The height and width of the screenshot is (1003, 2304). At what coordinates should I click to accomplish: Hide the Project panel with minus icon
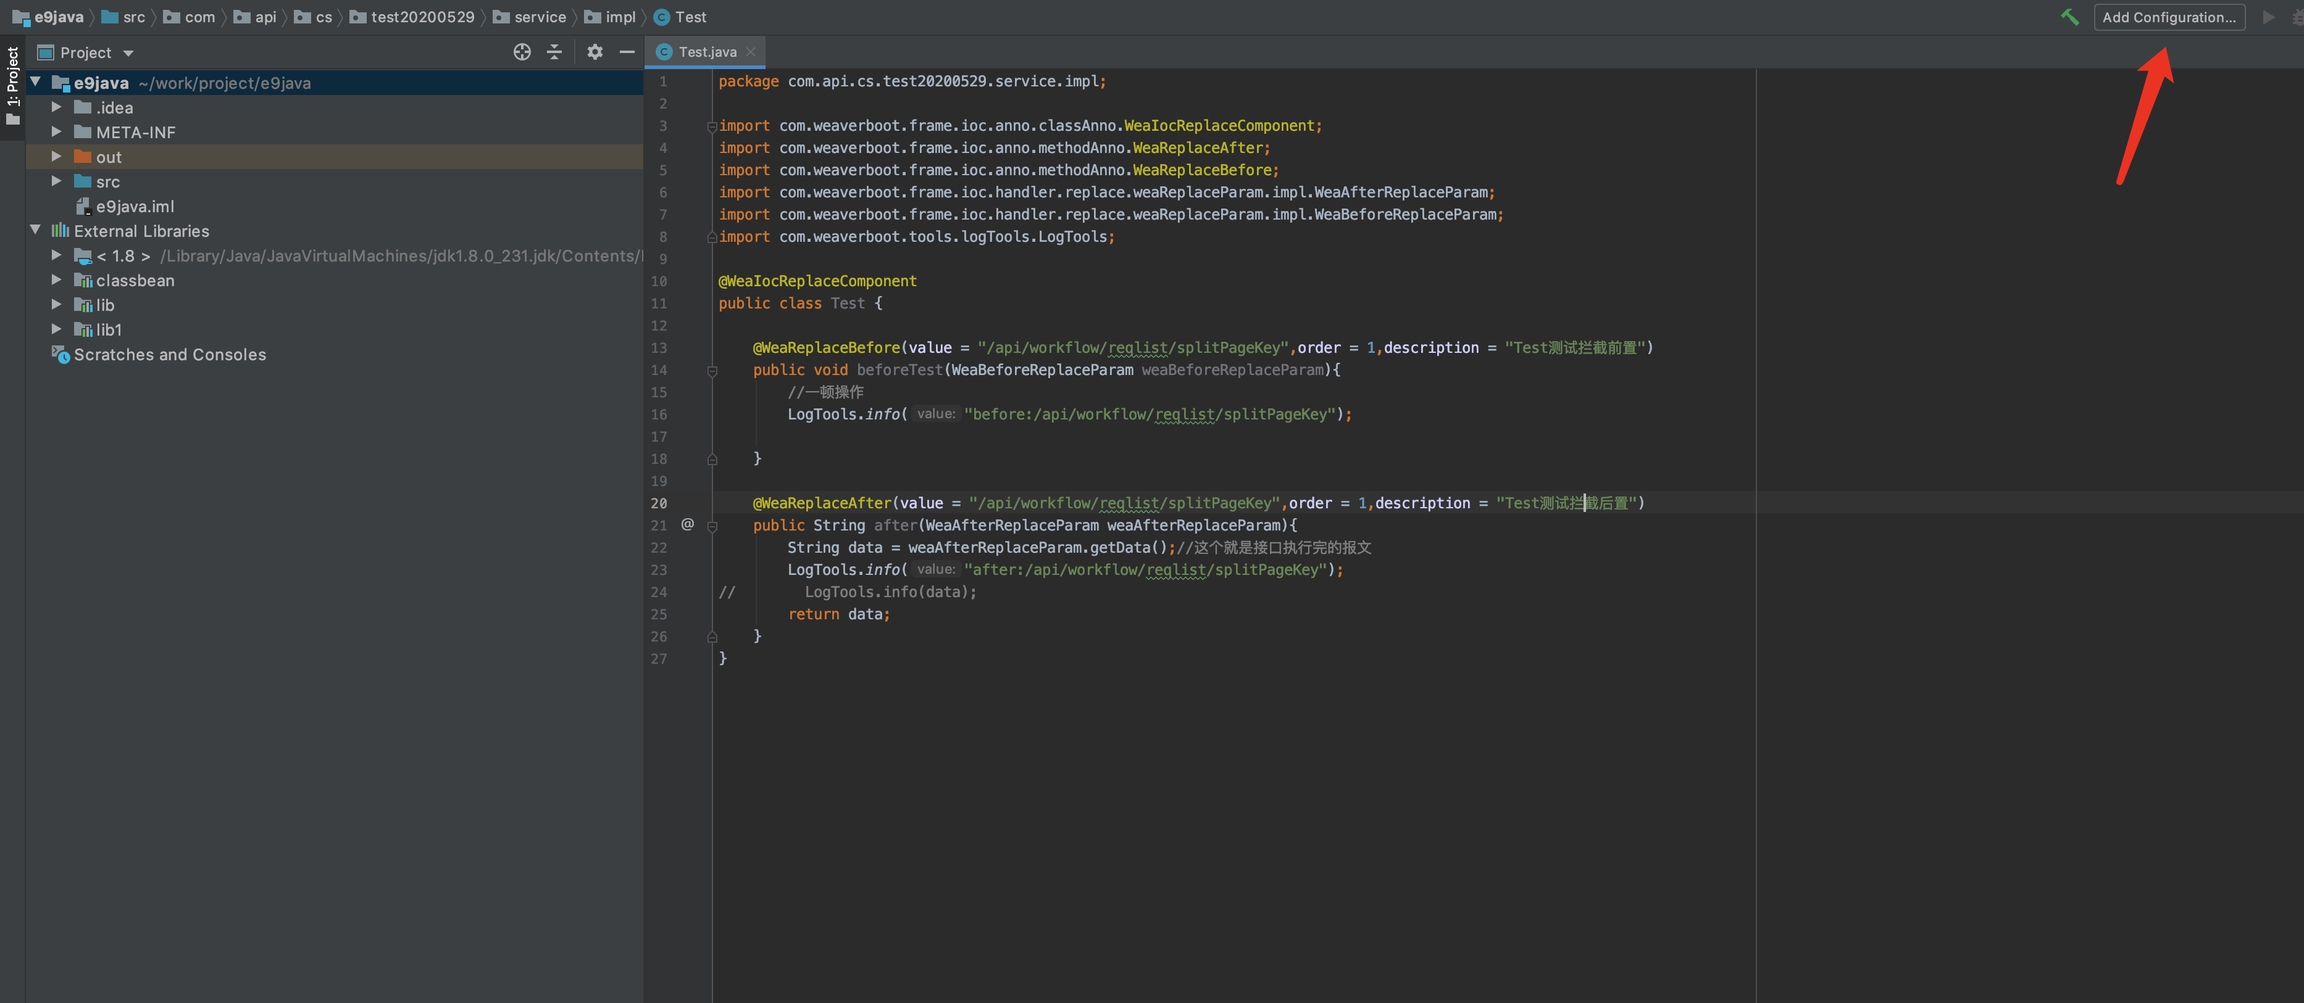627,52
